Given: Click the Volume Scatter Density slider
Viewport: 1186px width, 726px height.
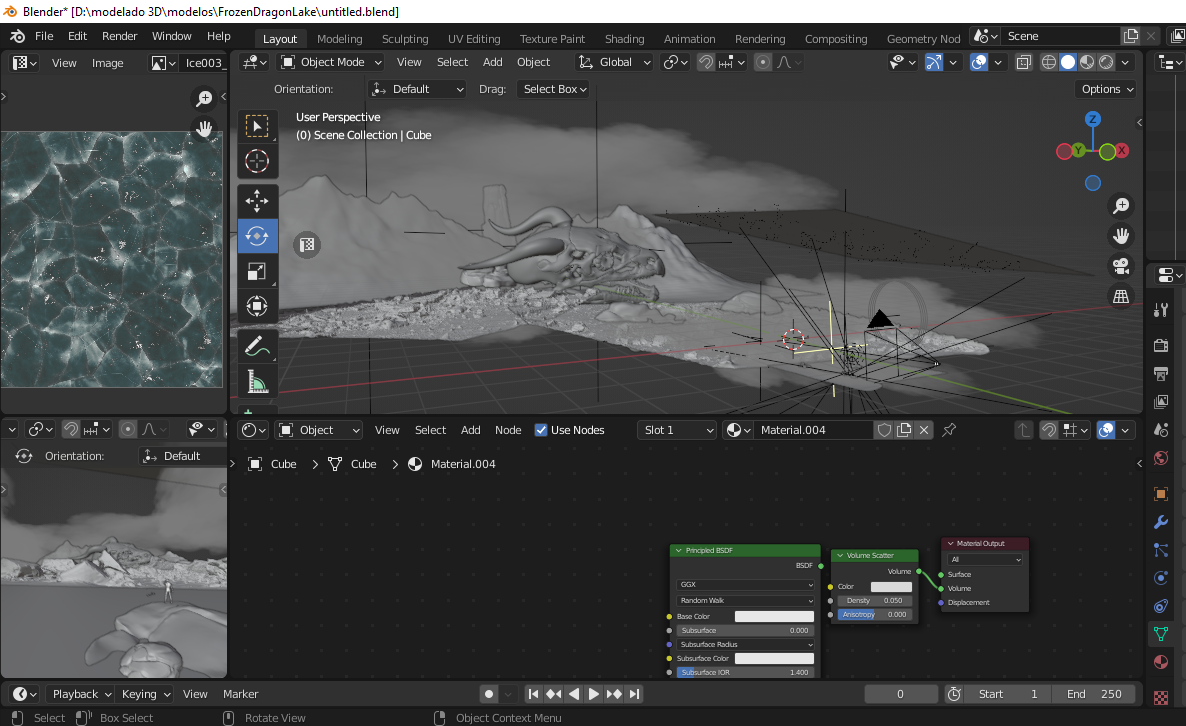Looking at the screenshot, I should click(x=874, y=600).
